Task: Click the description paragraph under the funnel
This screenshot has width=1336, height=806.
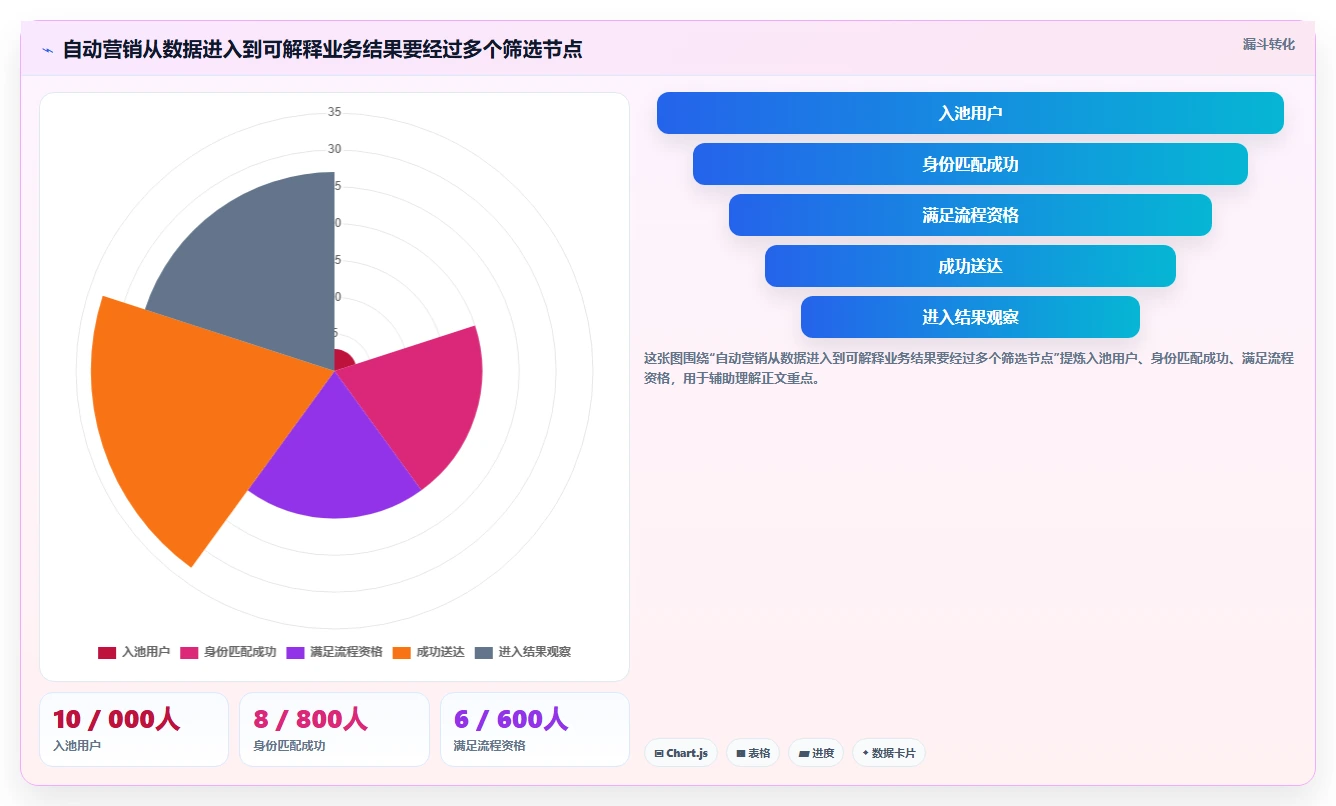Action: pos(969,368)
